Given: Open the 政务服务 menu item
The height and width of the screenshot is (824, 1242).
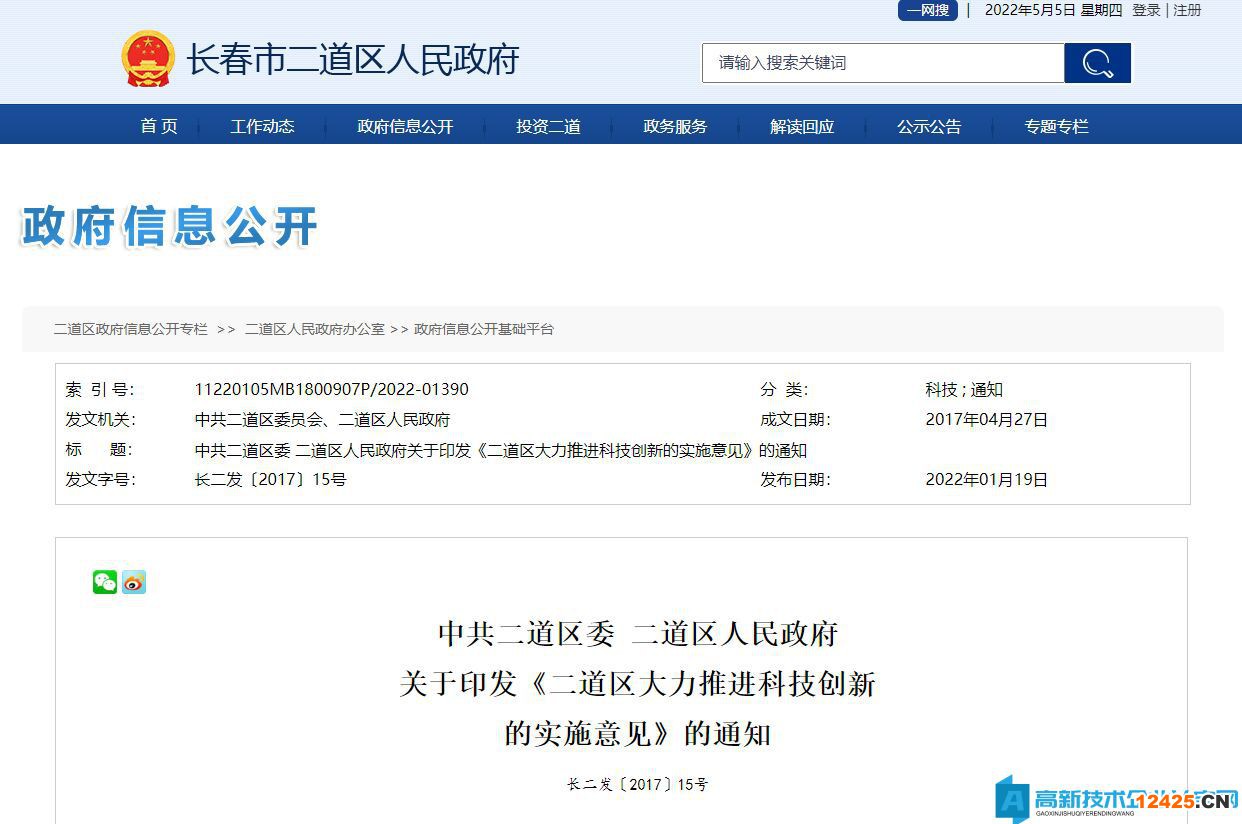Looking at the screenshot, I should (x=674, y=126).
